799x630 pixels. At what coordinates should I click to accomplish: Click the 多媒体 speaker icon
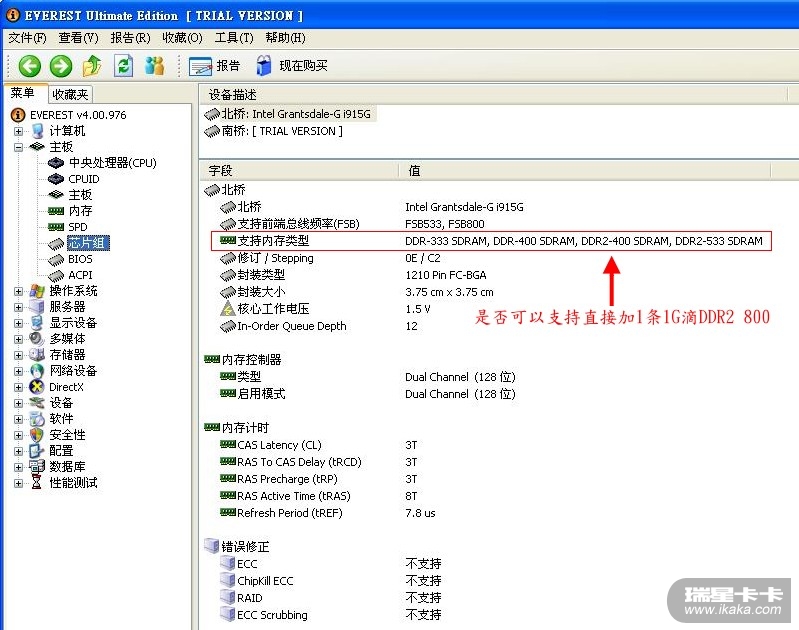tap(37, 339)
